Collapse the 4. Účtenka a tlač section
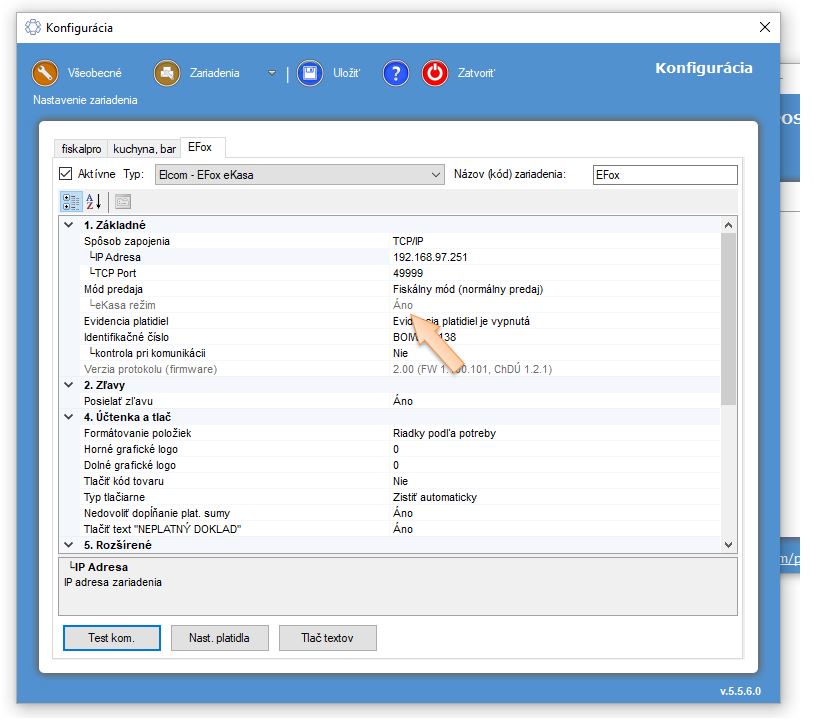 [x=68, y=417]
